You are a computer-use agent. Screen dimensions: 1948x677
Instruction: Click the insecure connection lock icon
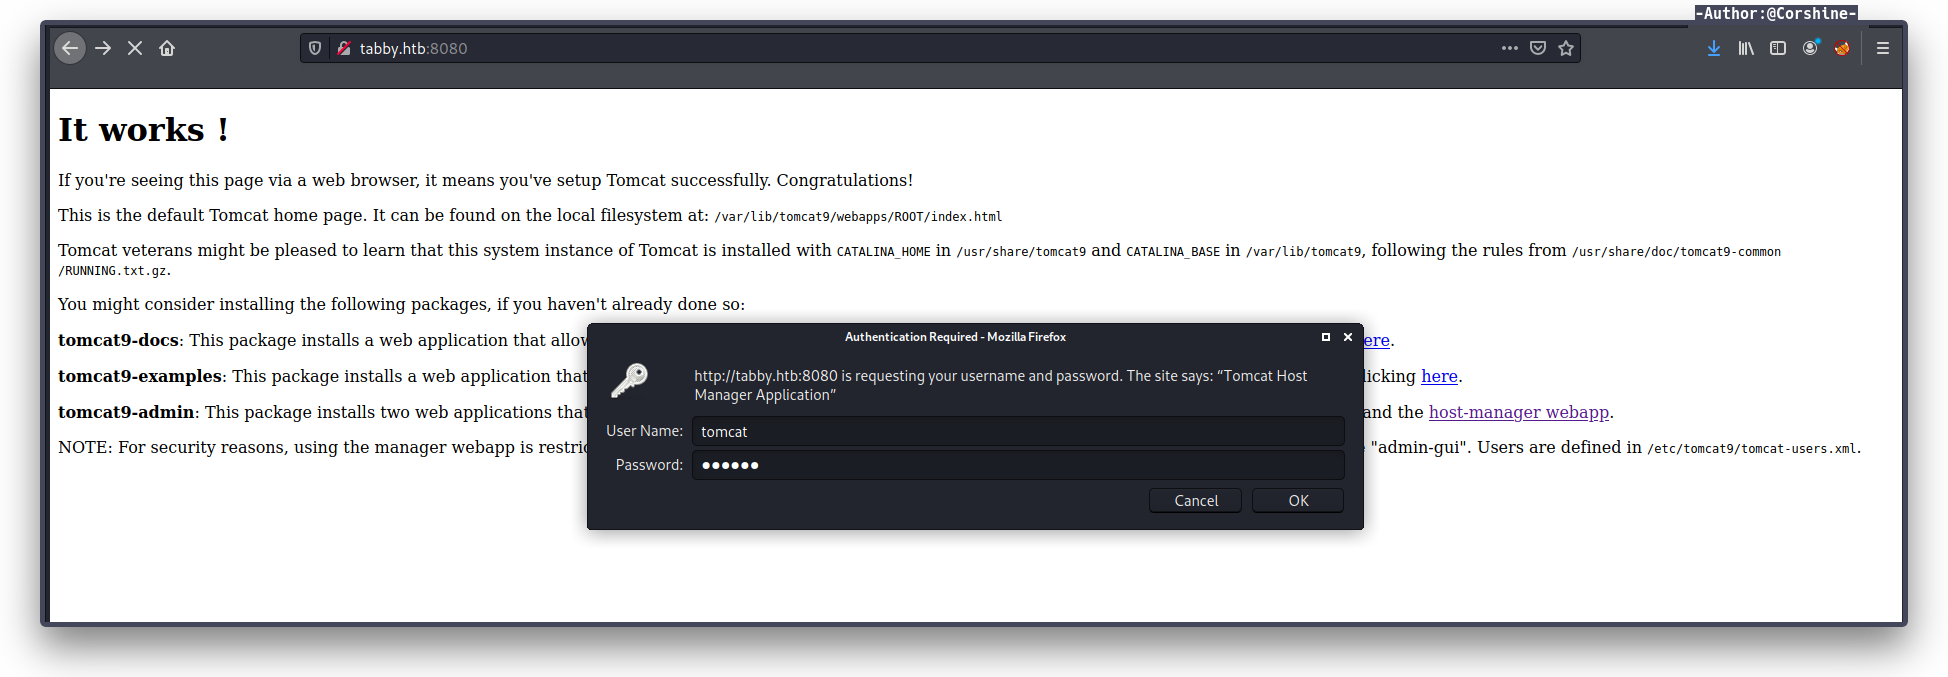[x=343, y=48]
